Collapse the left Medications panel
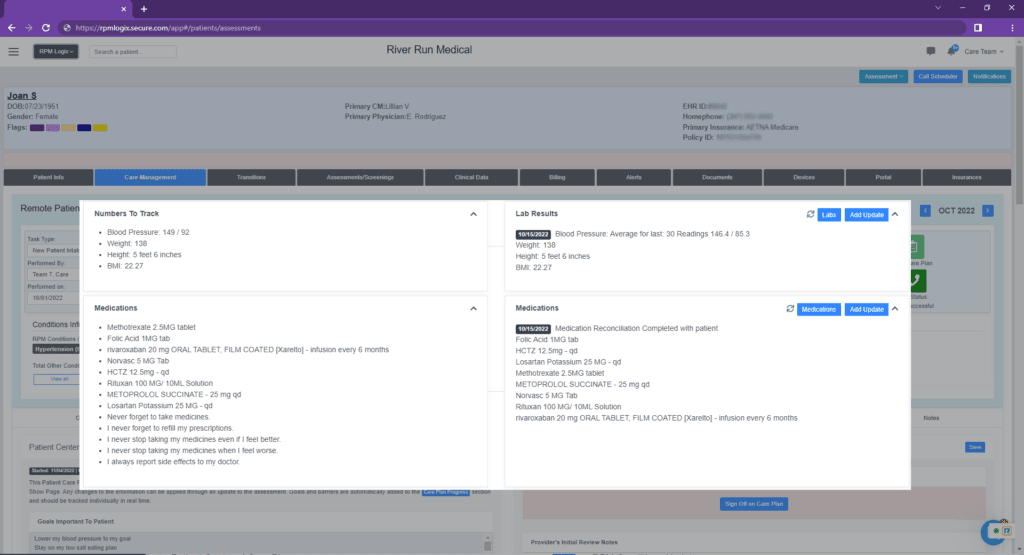 [x=473, y=308]
